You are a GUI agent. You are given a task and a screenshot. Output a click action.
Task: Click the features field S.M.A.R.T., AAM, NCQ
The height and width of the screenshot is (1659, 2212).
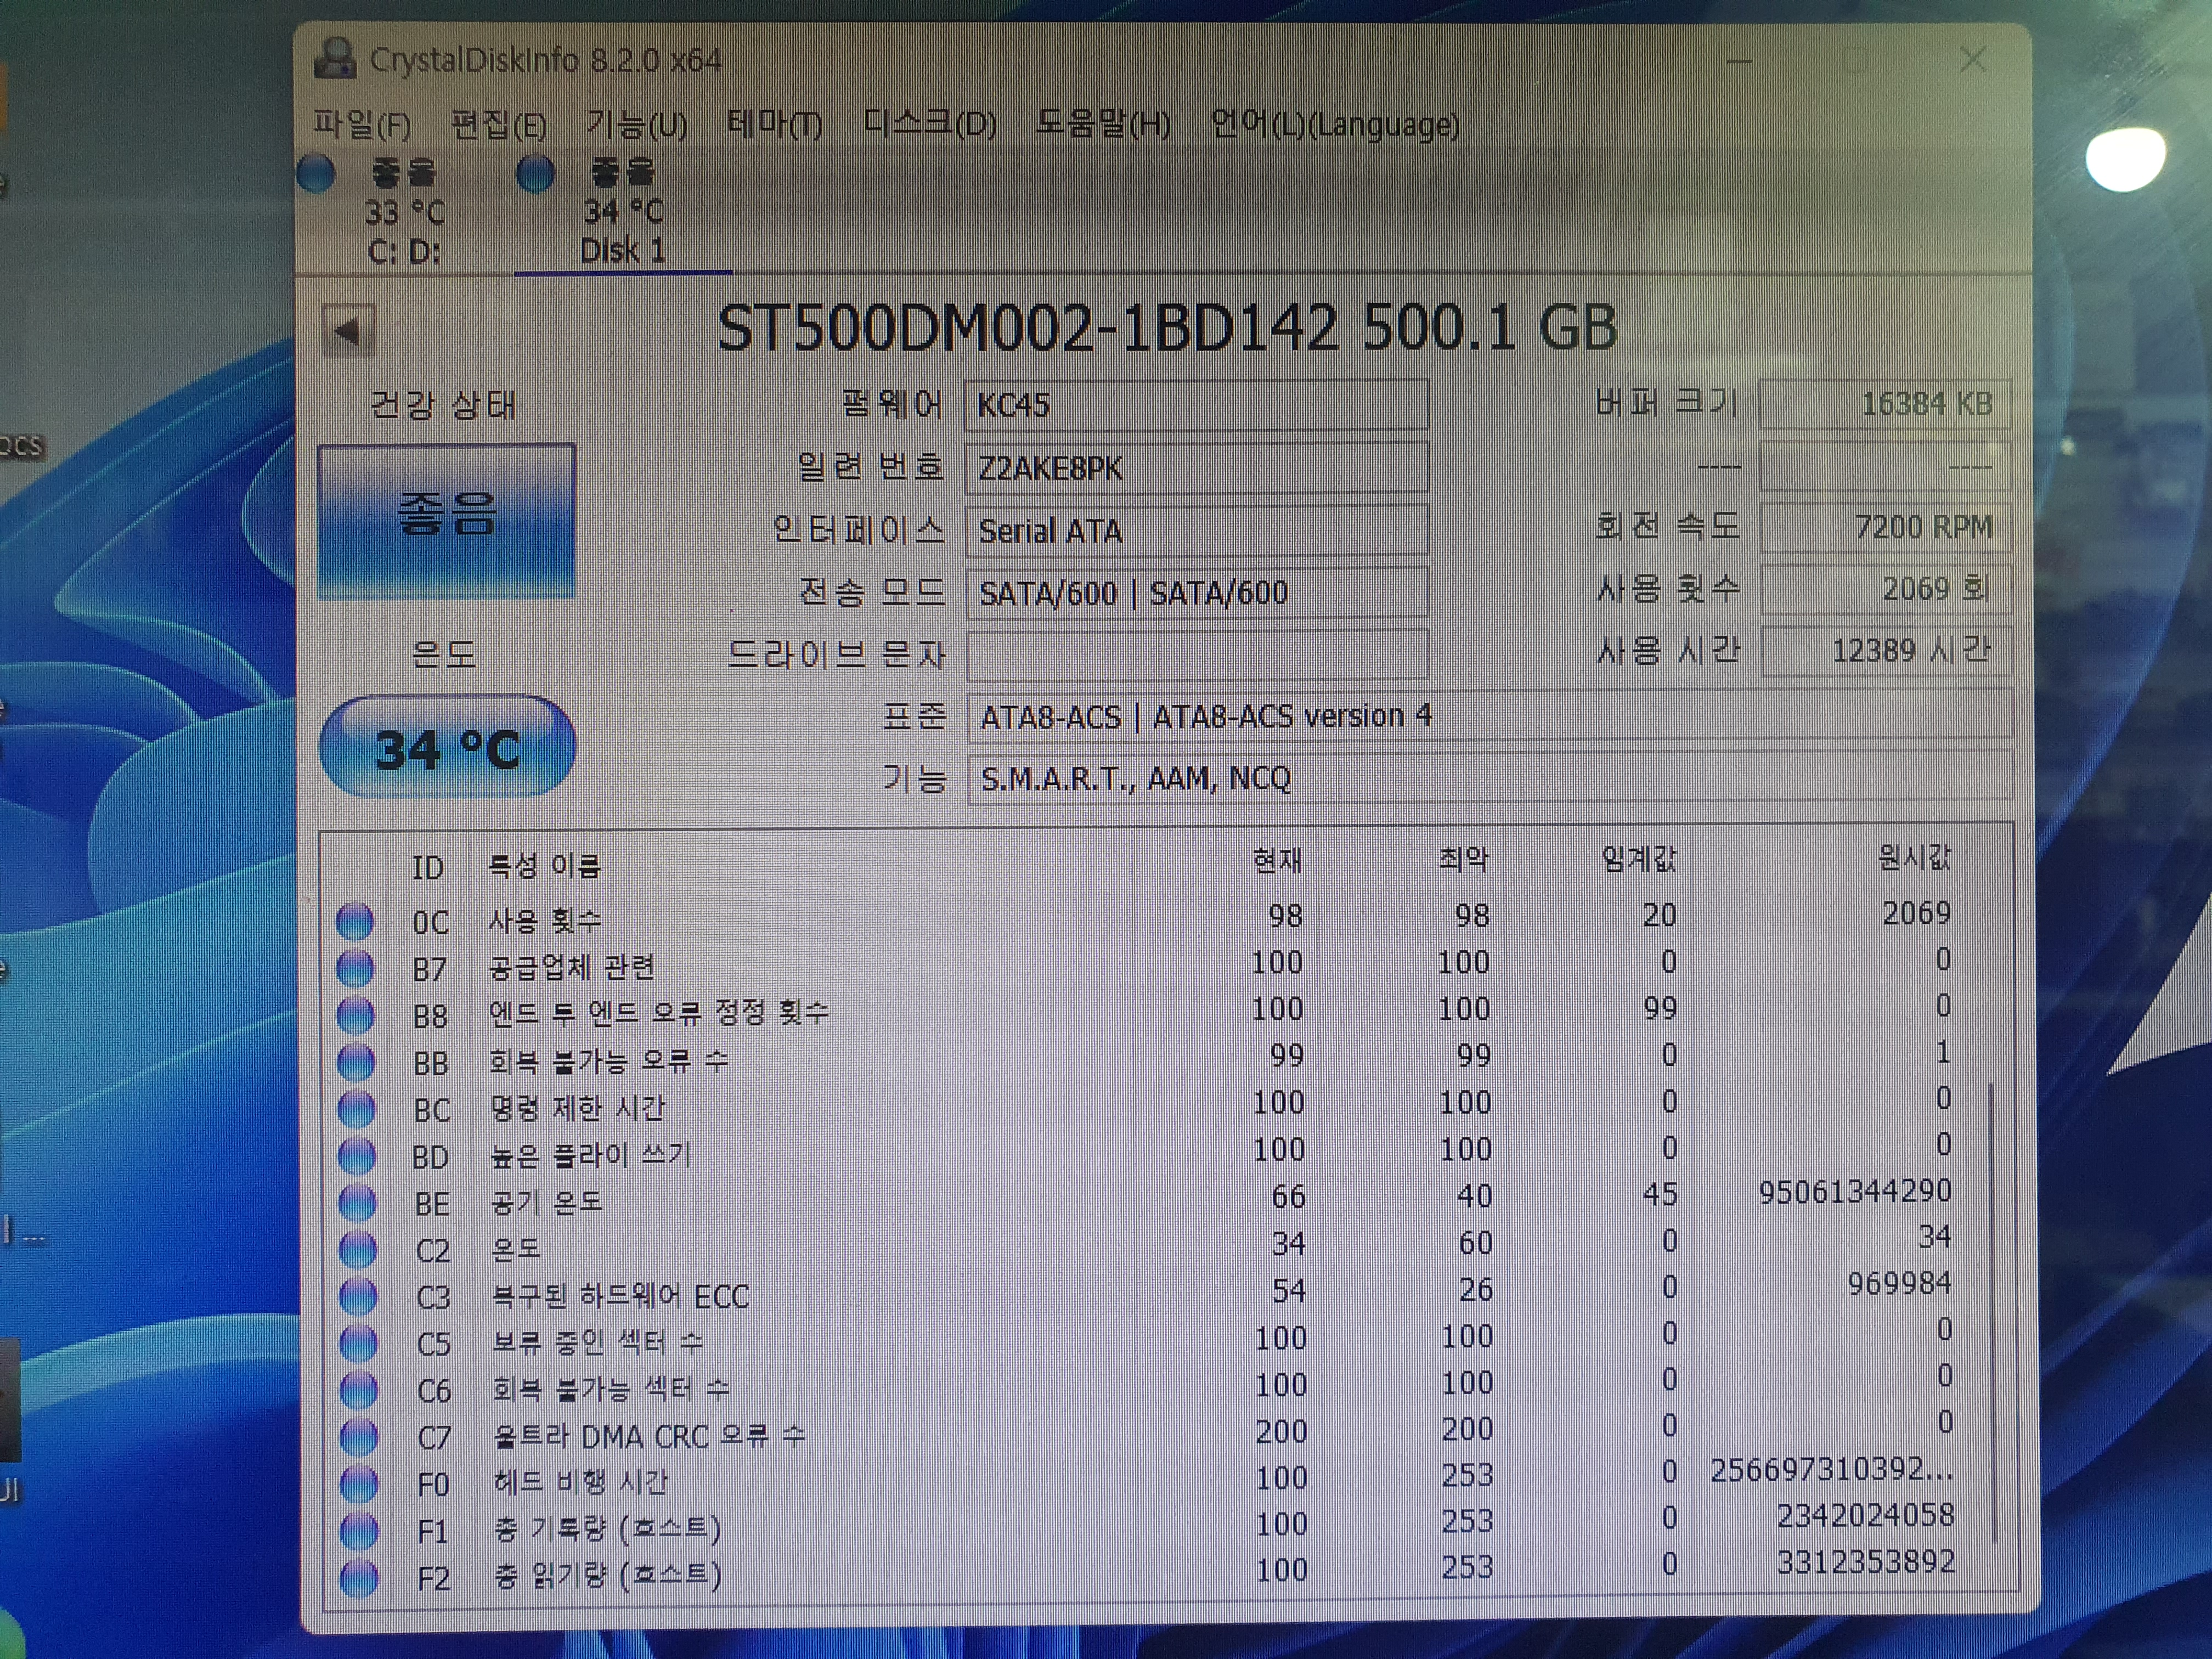[x=1489, y=778]
